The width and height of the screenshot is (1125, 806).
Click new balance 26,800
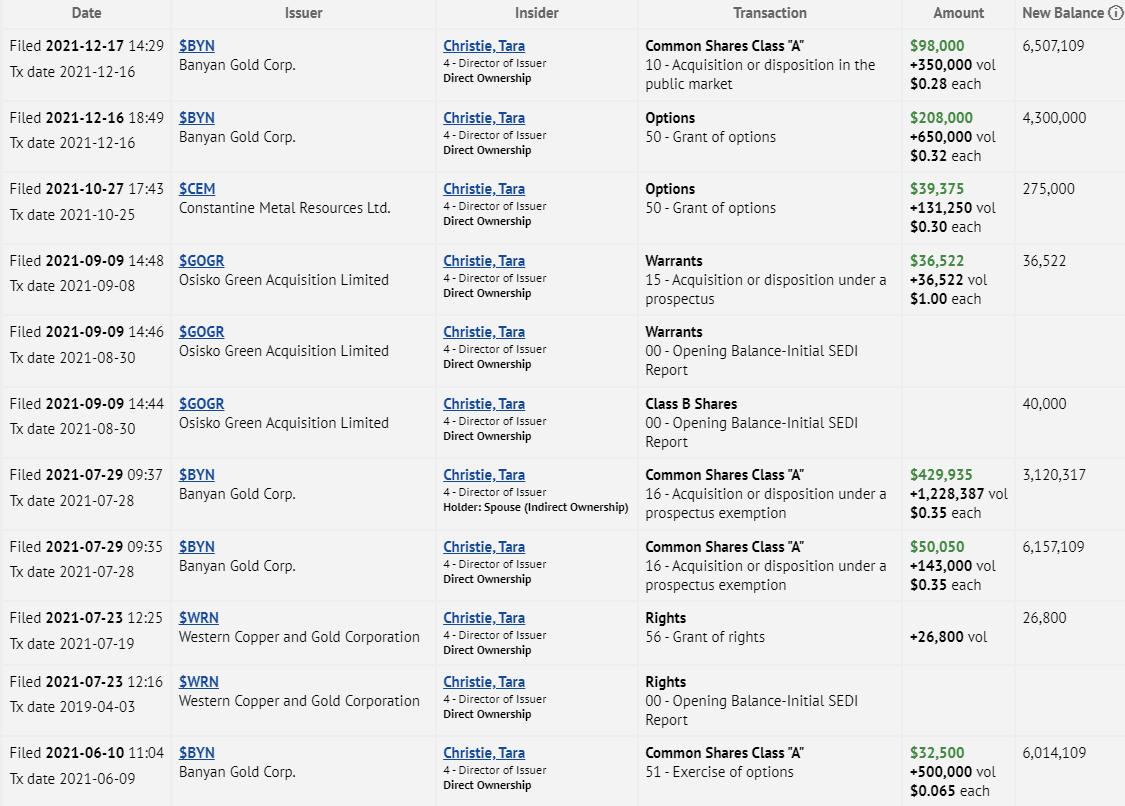1044,617
